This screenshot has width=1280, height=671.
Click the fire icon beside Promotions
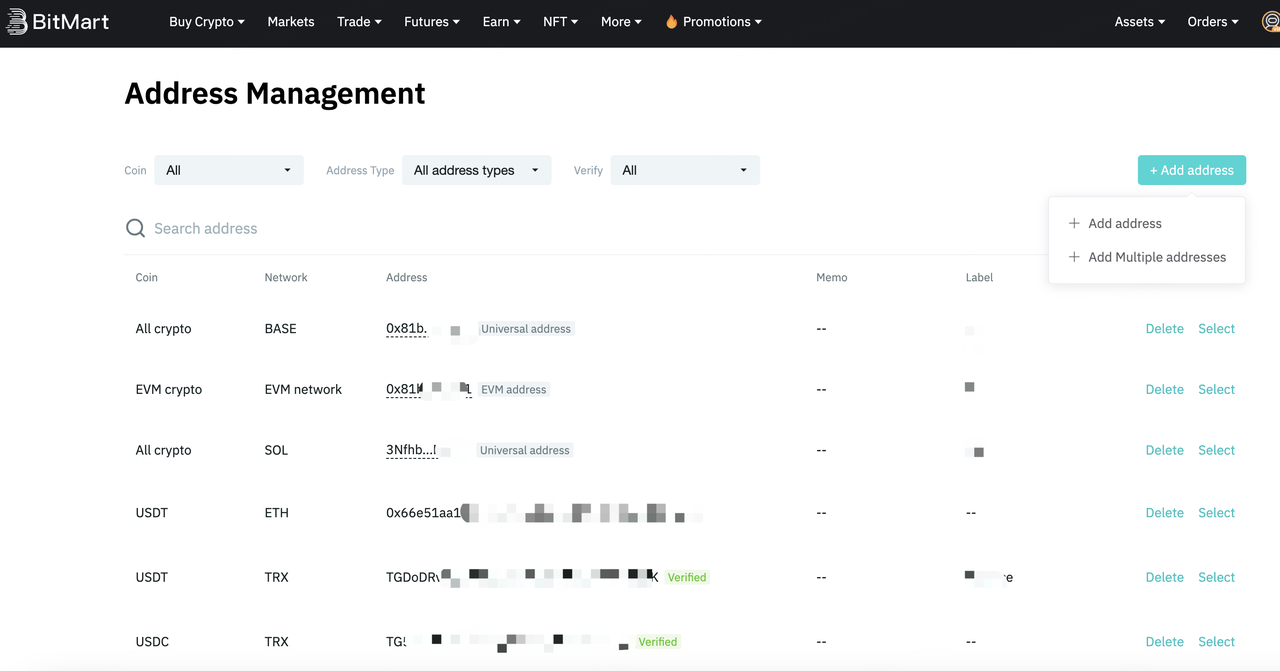(x=671, y=22)
